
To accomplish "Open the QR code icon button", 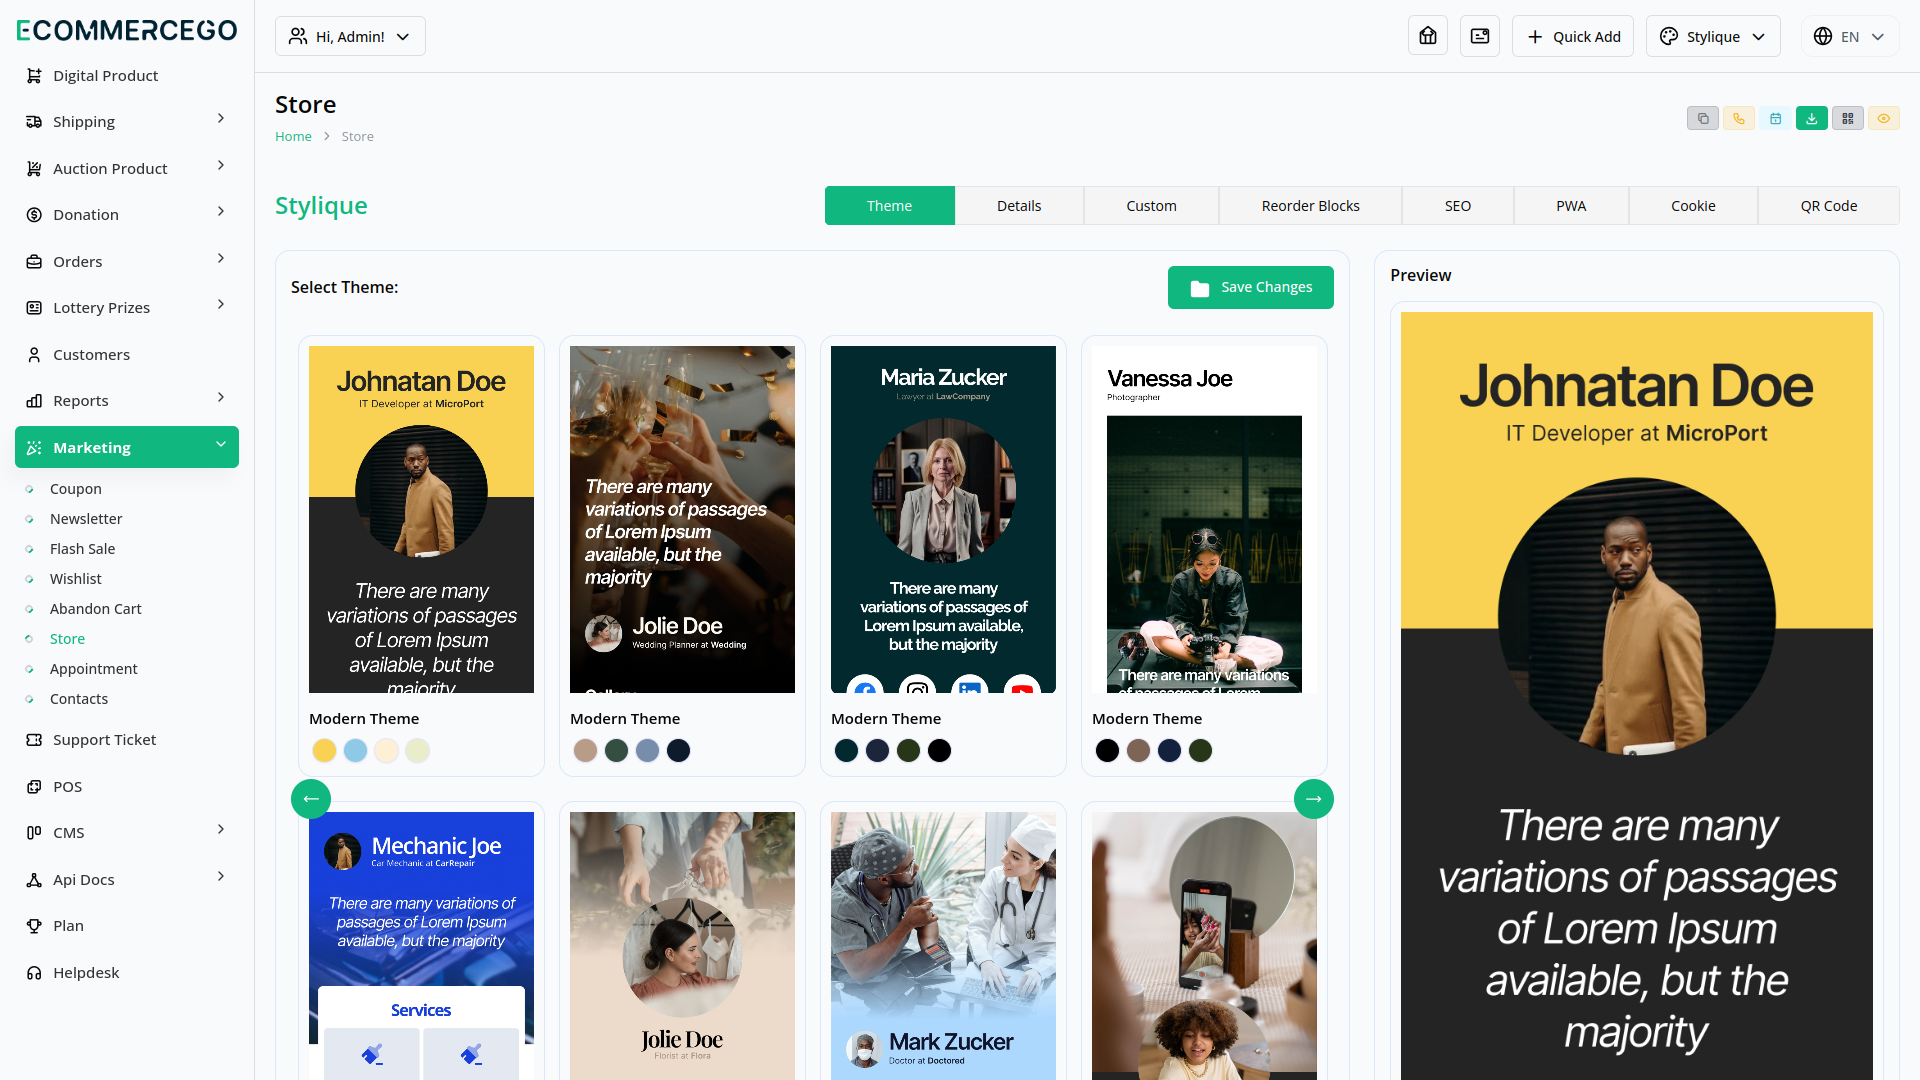I will (x=1847, y=118).
